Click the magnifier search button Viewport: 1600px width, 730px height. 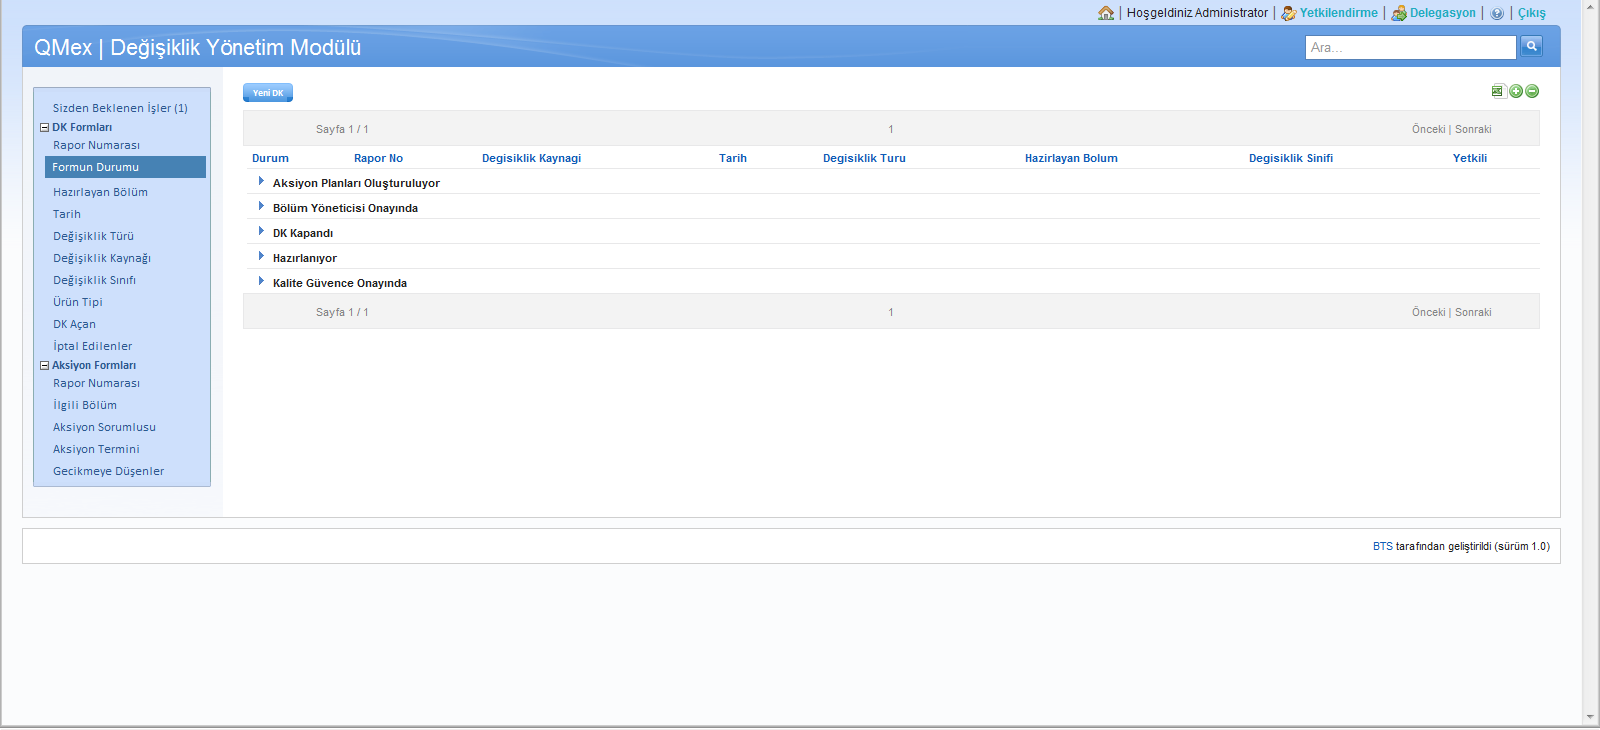coord(1531,46)
